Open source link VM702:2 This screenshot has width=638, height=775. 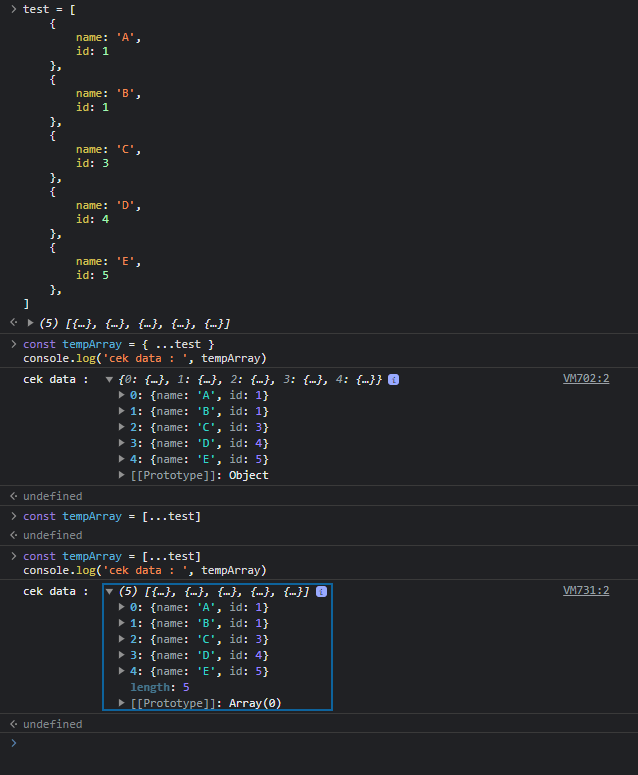click(586, 379)
